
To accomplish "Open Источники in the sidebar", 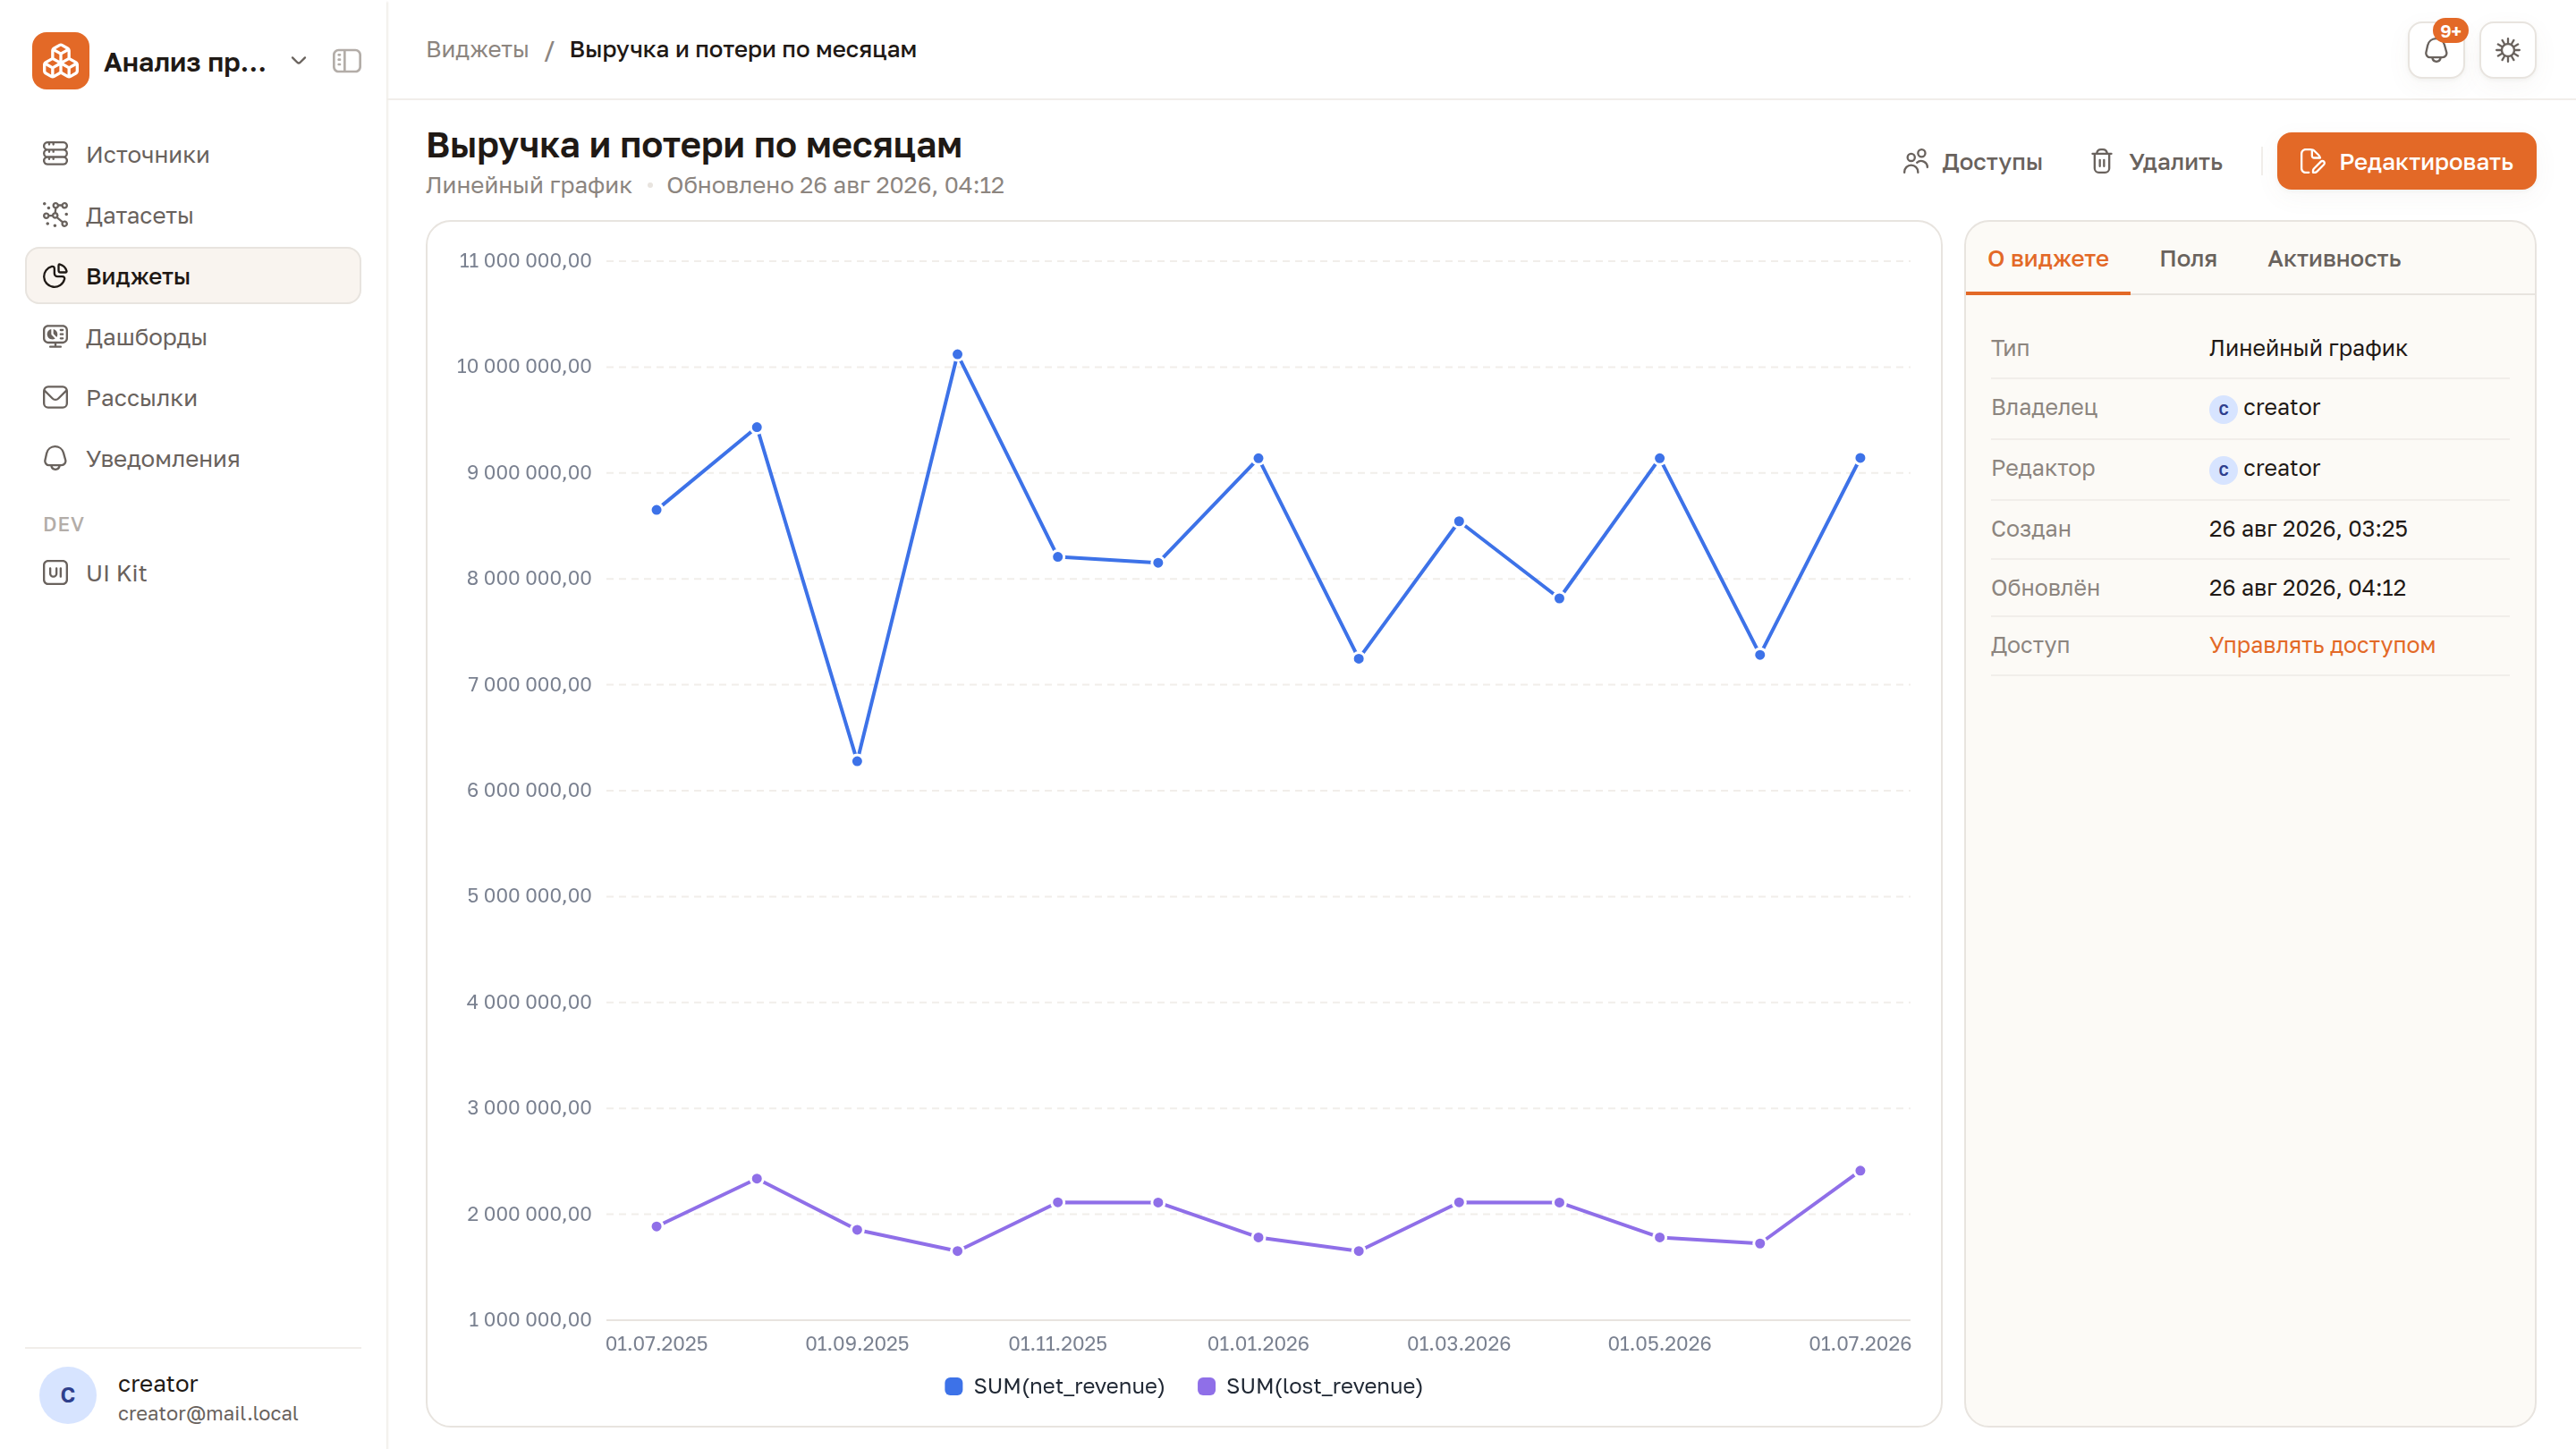I will pos(193,154).
